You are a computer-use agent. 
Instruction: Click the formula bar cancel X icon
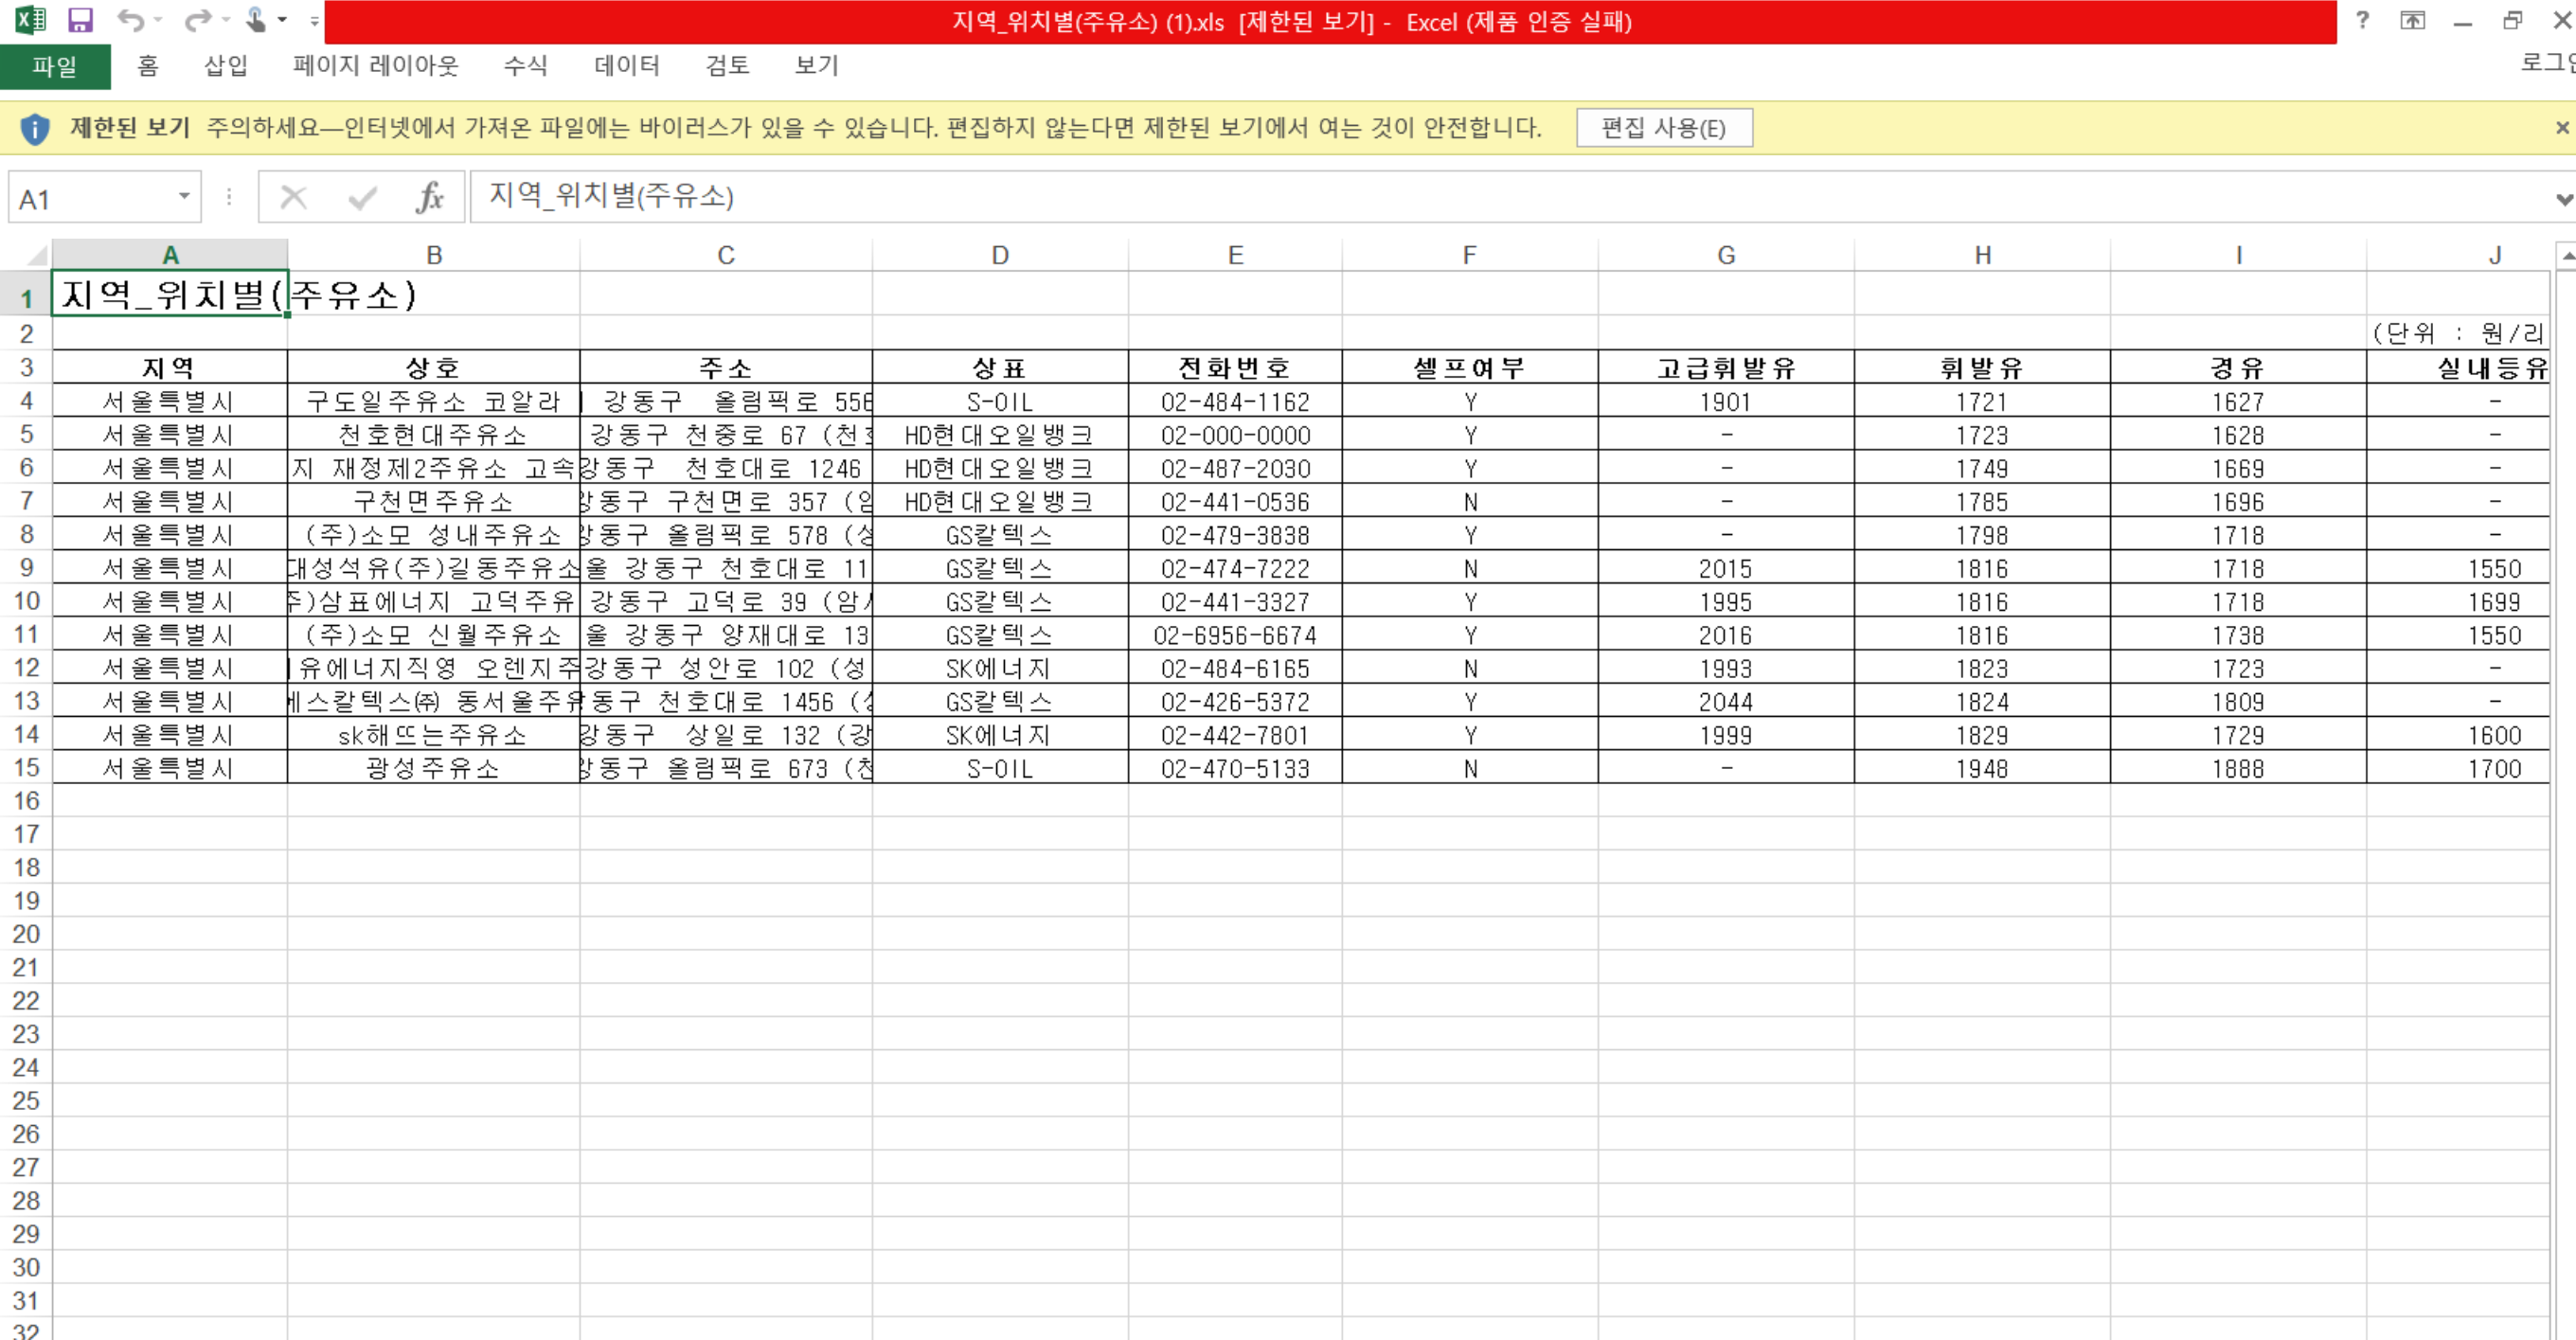click(293, 197)
